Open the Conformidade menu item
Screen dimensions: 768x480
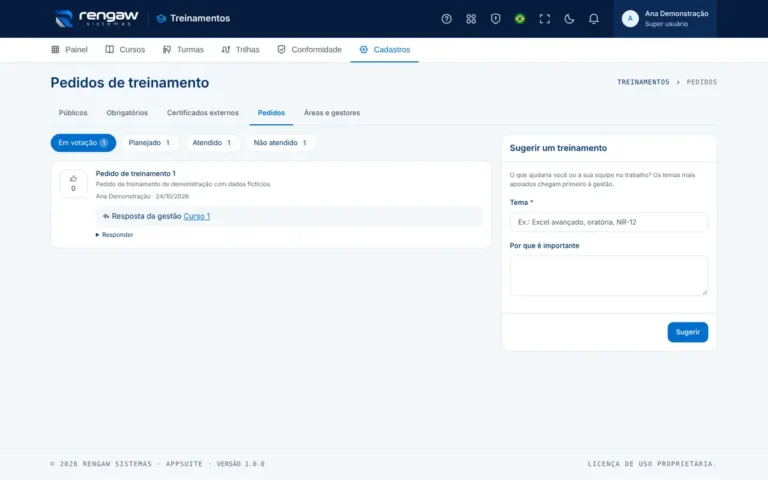[x=310, y=49]
